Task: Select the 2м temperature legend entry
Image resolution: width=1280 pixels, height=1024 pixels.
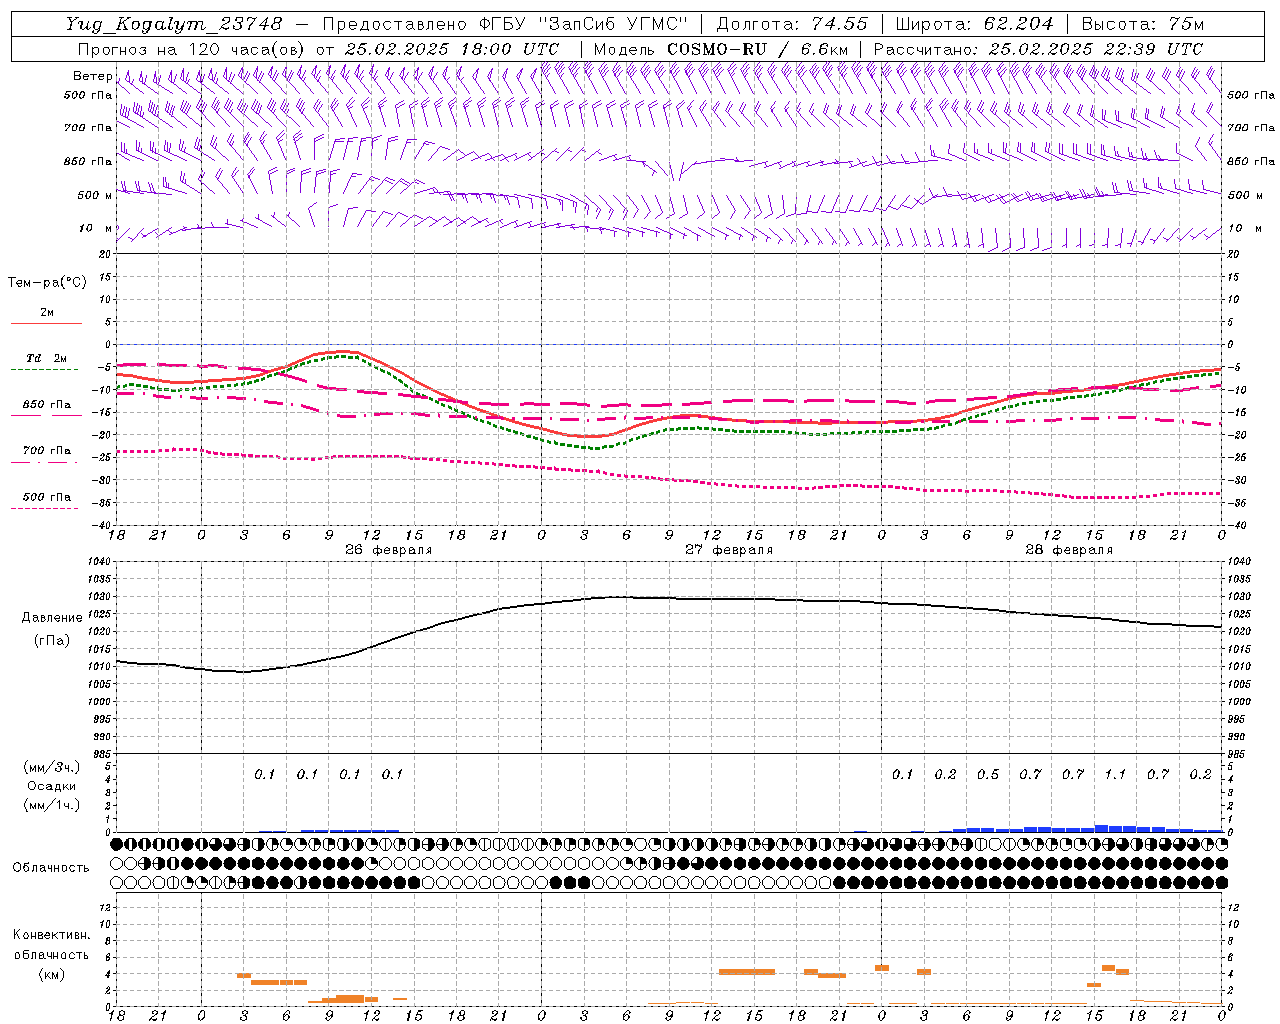Action: click(x=47, y=313)
